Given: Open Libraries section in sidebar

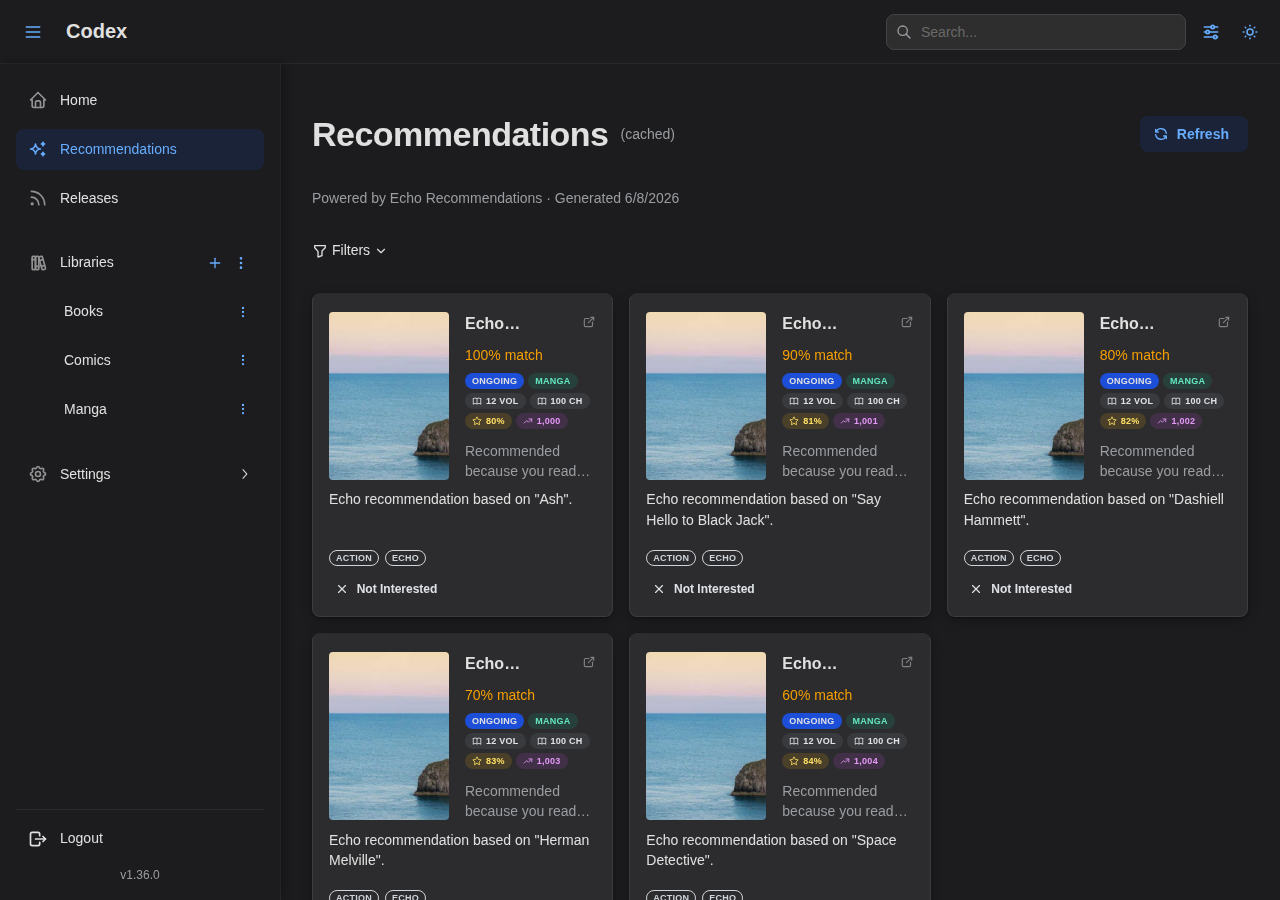Looking at the screenshot, I should click(87, 262).
